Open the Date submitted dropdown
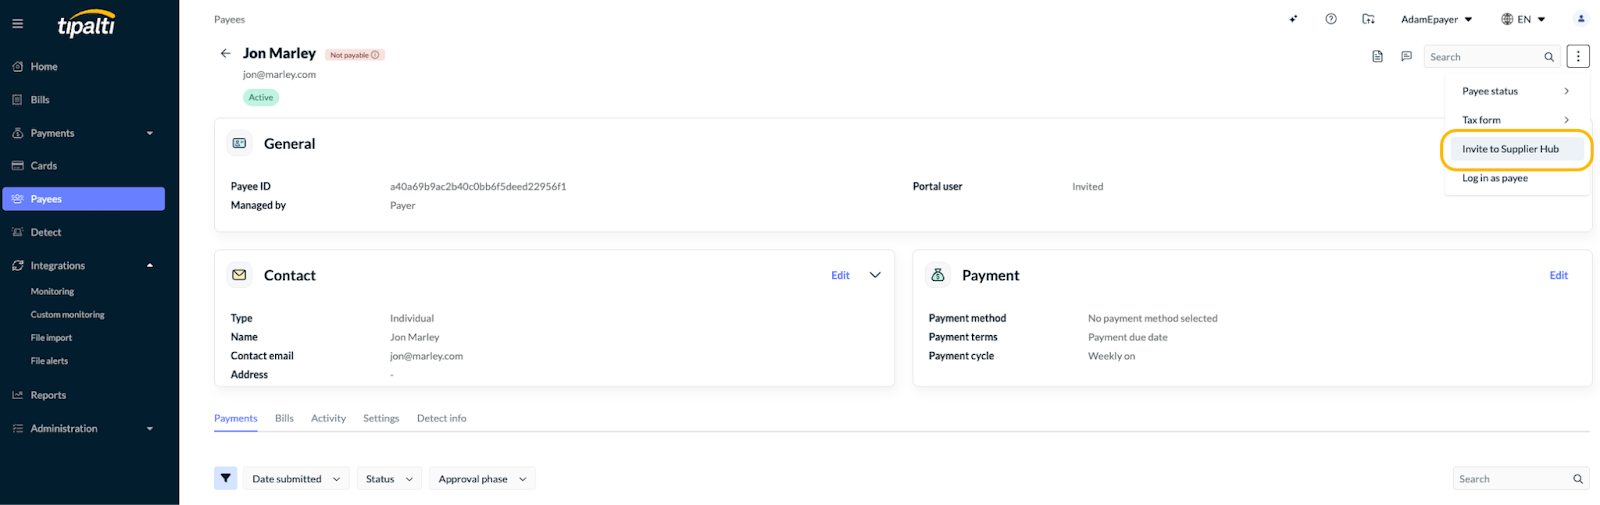The image size is (1600, 505). tap(296, 479)
